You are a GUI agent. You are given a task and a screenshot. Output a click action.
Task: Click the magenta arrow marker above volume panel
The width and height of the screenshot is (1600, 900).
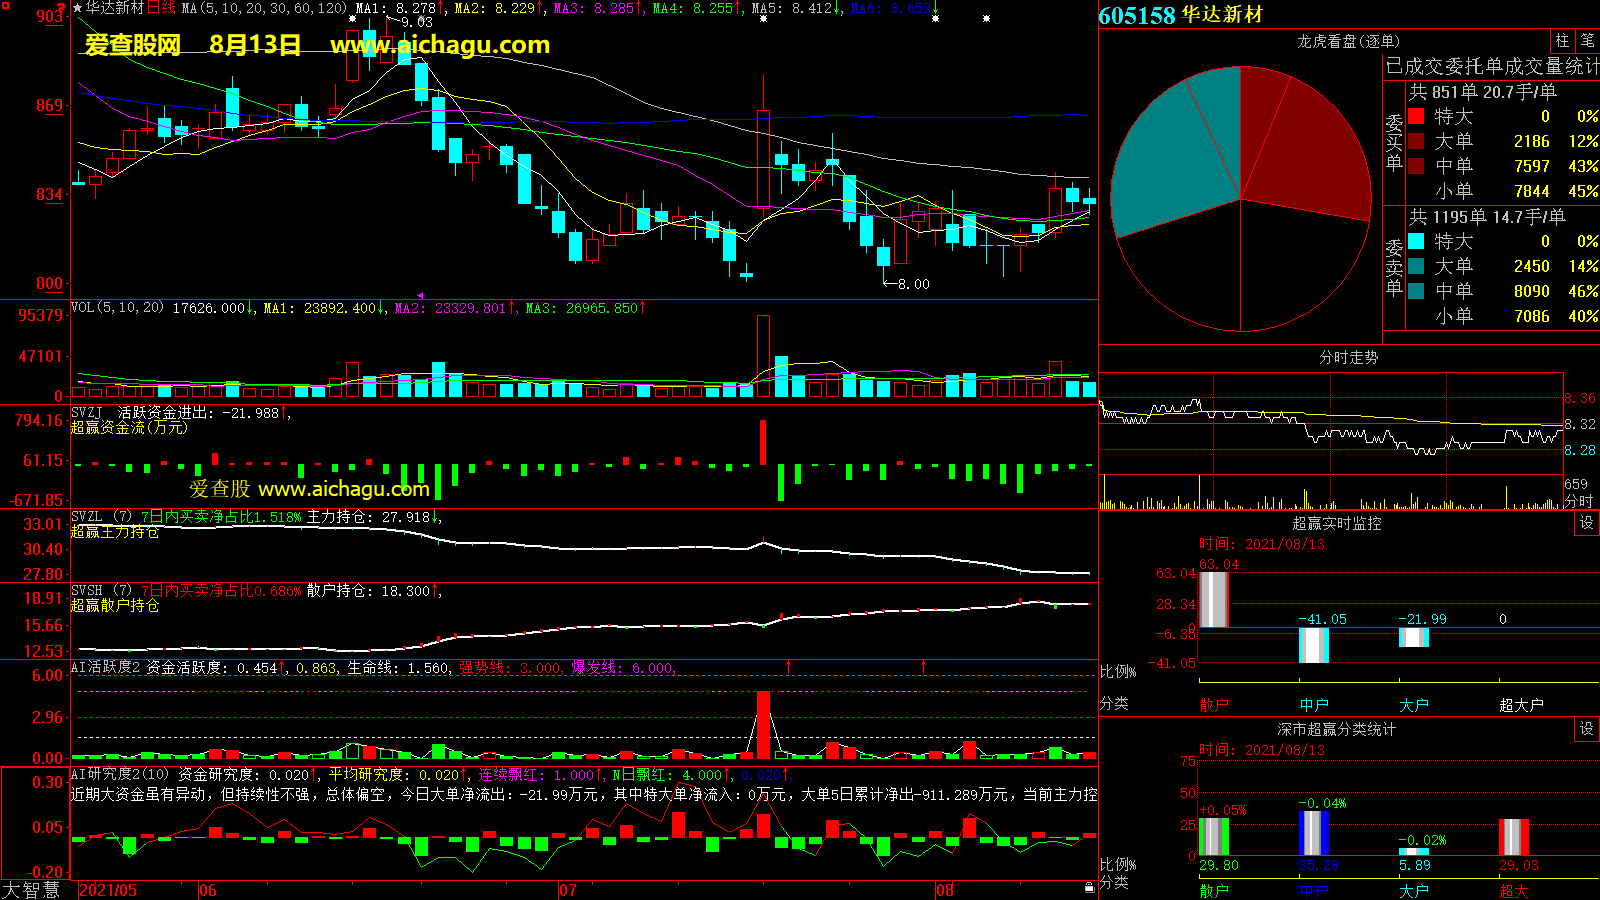421,295
